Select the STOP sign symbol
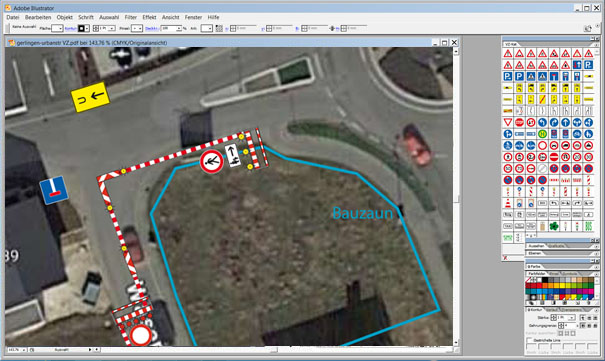 pyautogui.click(x=519, y=123)
